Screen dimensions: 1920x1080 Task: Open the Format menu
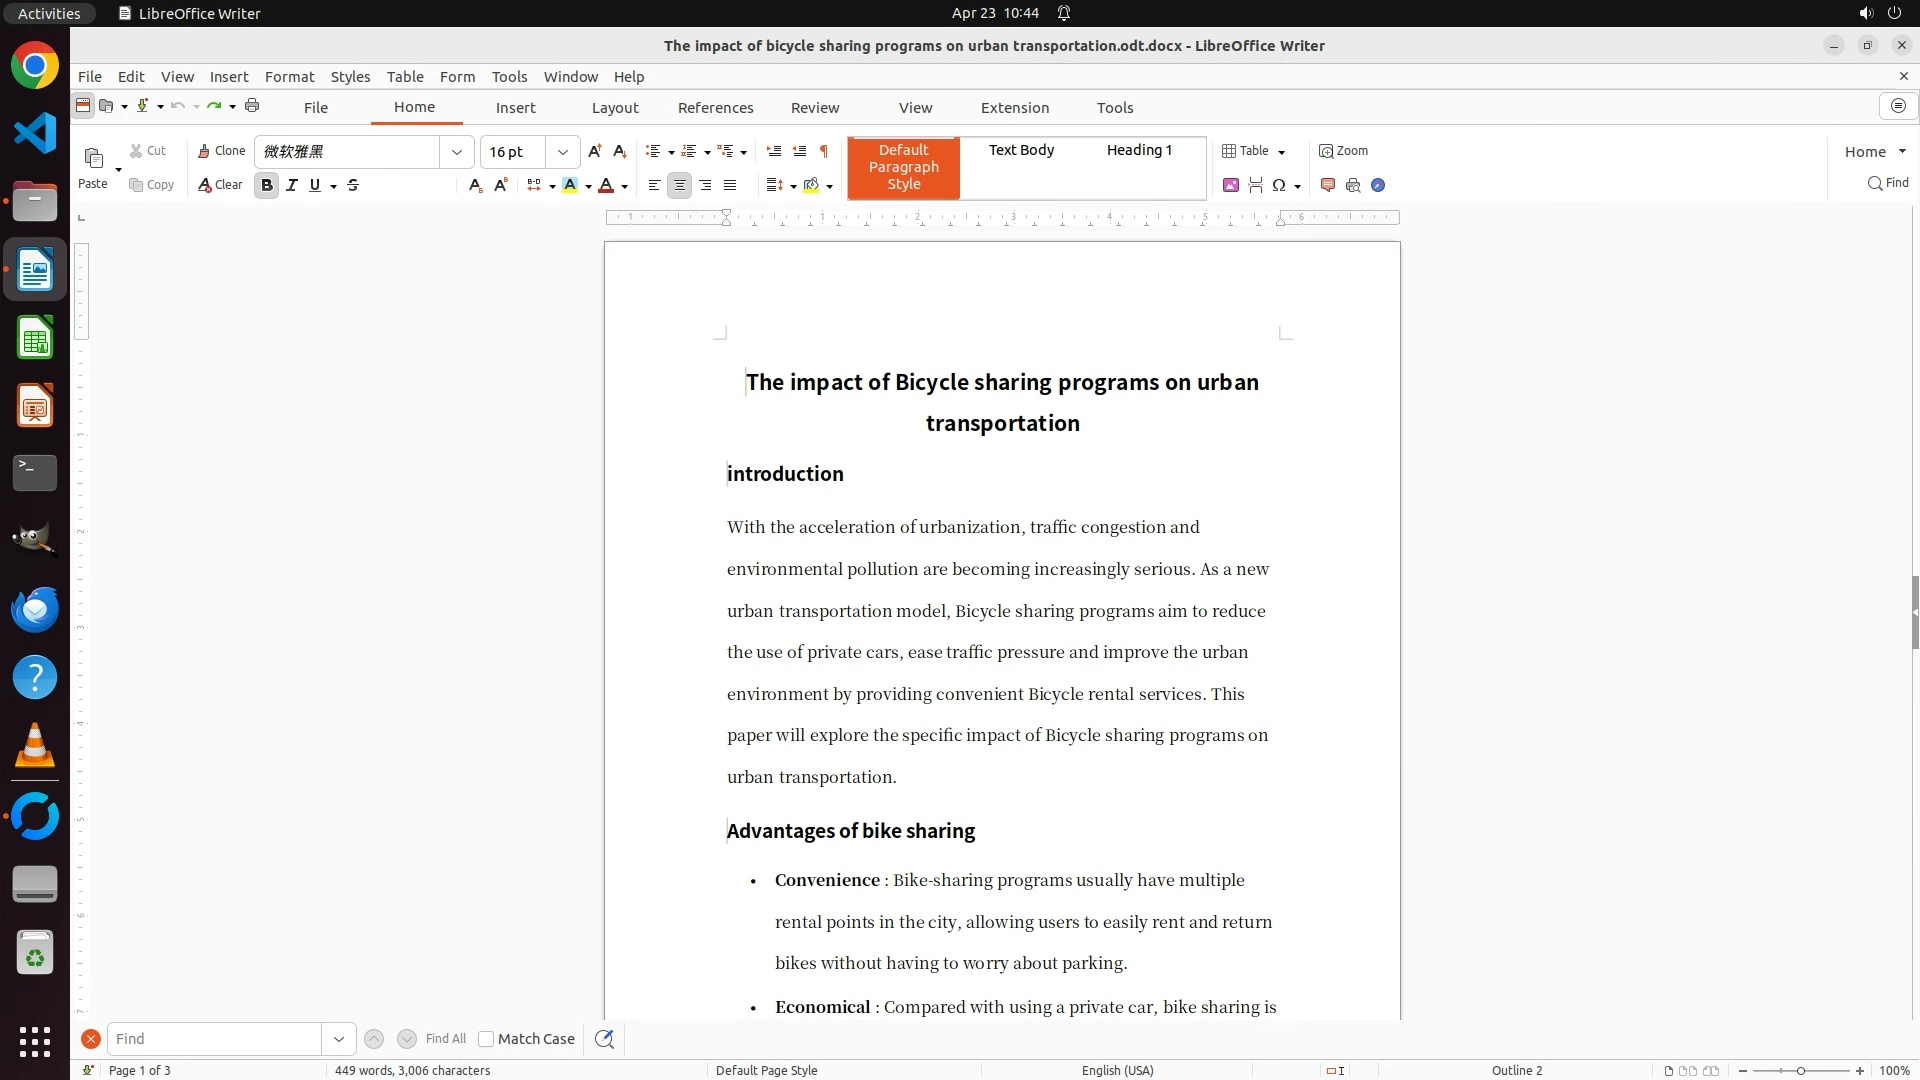click(x=289, y=77)
